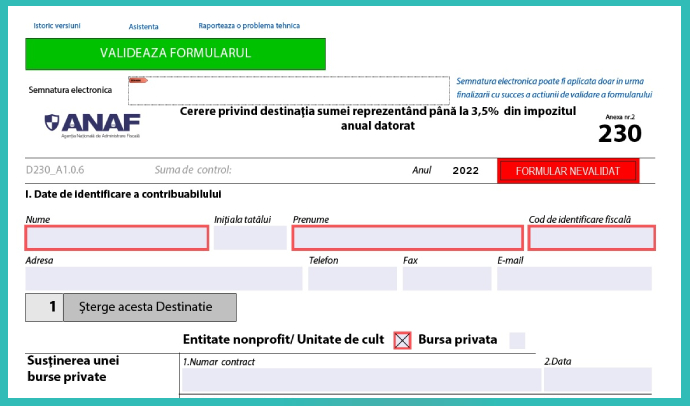Open Istoric versiuni link
690x406 pixels.
tap(57, 25)
